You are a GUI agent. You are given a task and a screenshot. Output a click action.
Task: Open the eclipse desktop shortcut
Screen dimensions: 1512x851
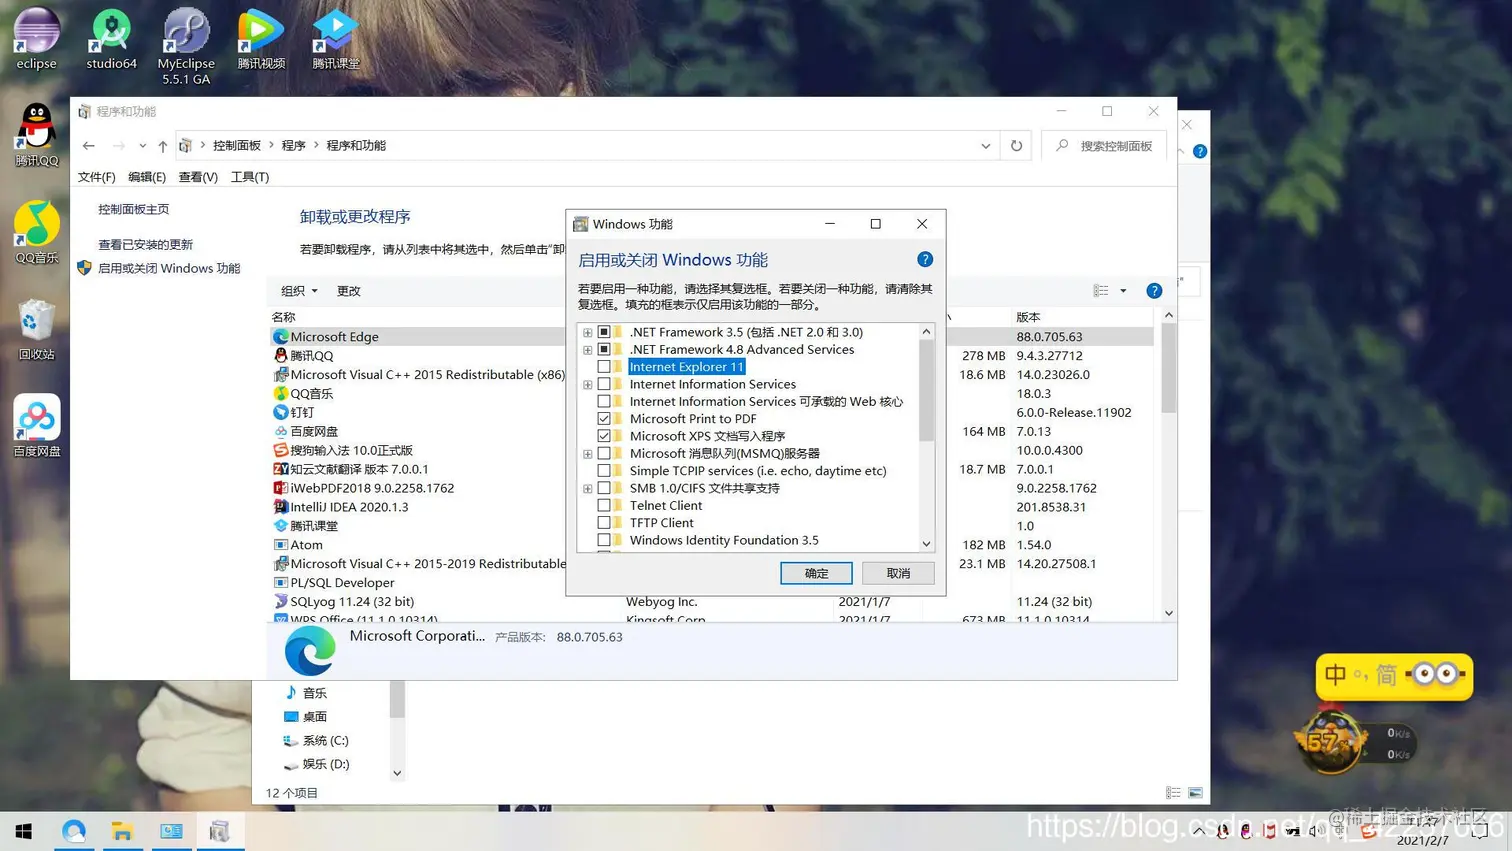[x=36, y=37]
